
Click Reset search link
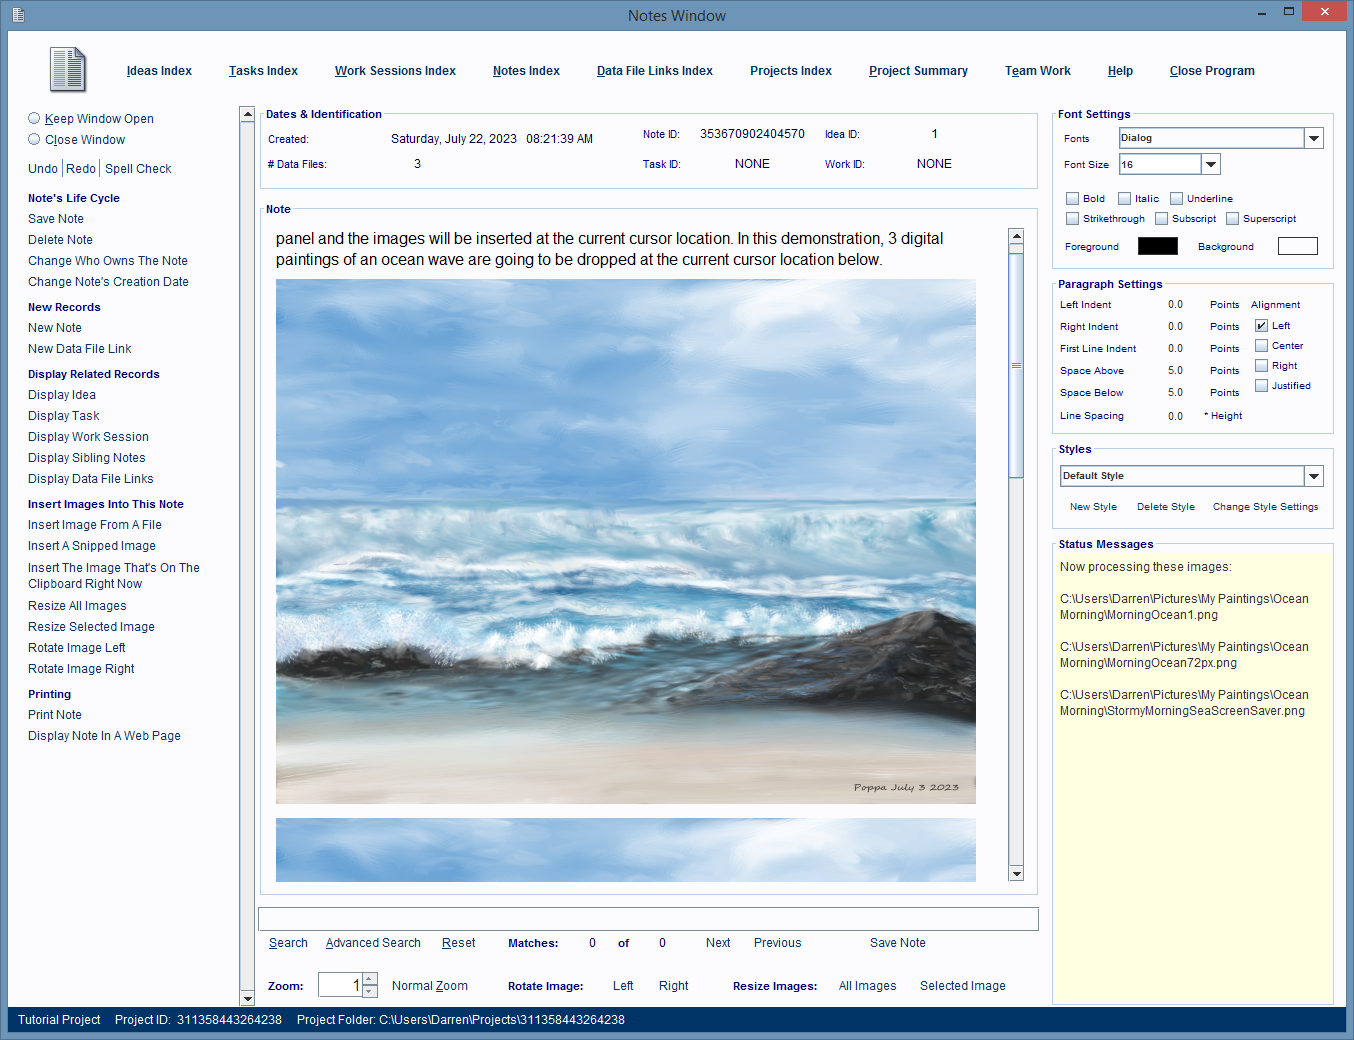[458, 943]
